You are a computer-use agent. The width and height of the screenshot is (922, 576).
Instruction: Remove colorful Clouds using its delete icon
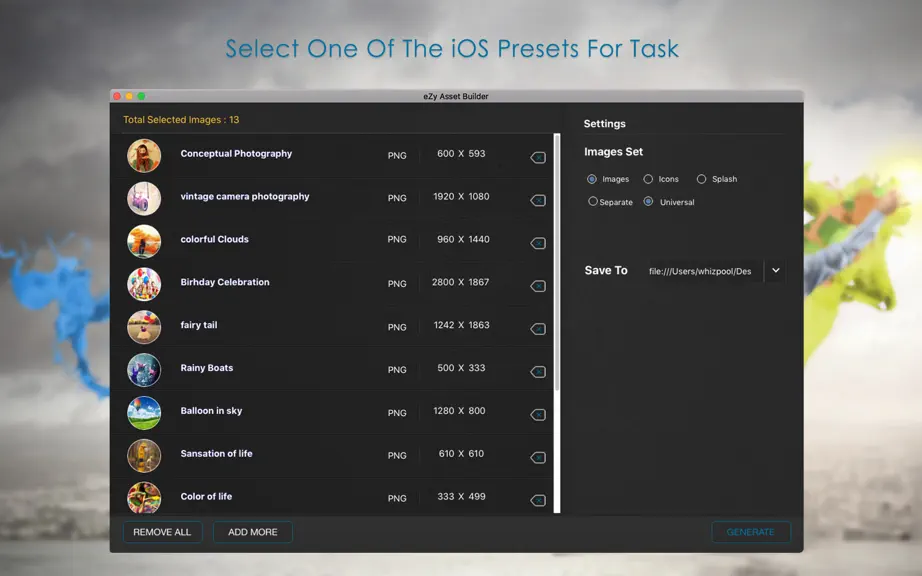(x=537, y=243)
